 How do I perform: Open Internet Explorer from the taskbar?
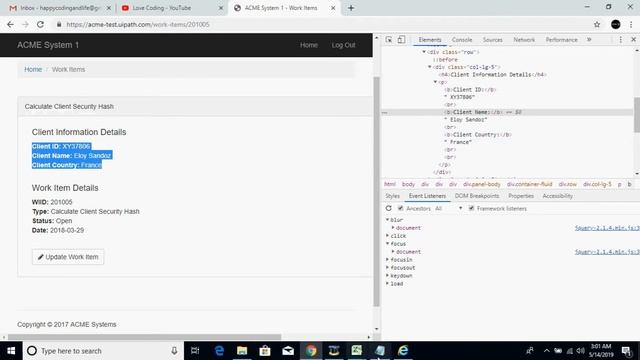403,351
